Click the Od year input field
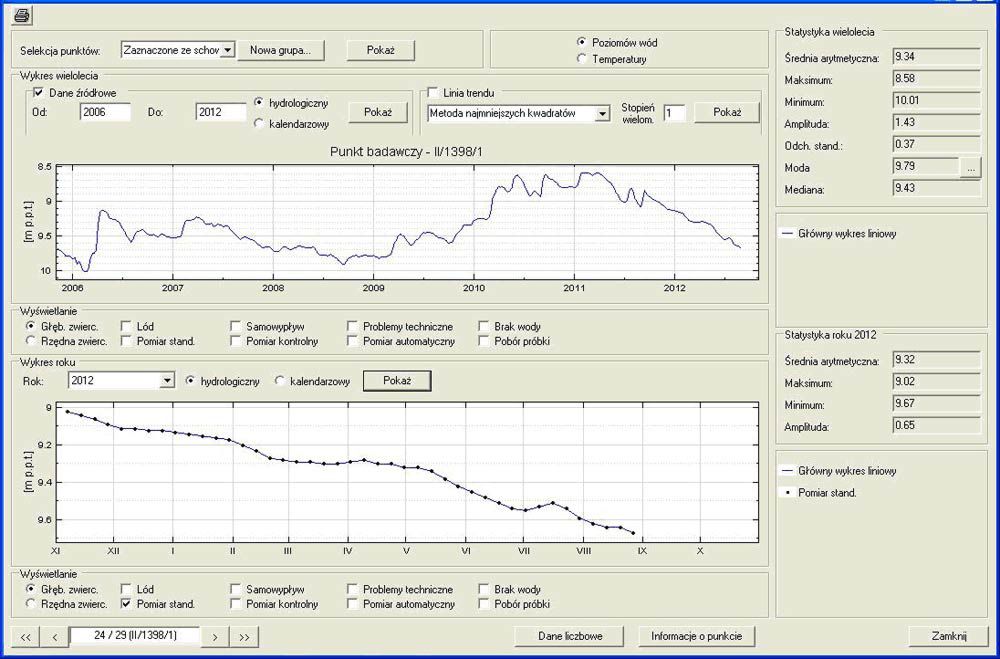Viewport: 1000px width, 659px height. (x=105, y=113)
